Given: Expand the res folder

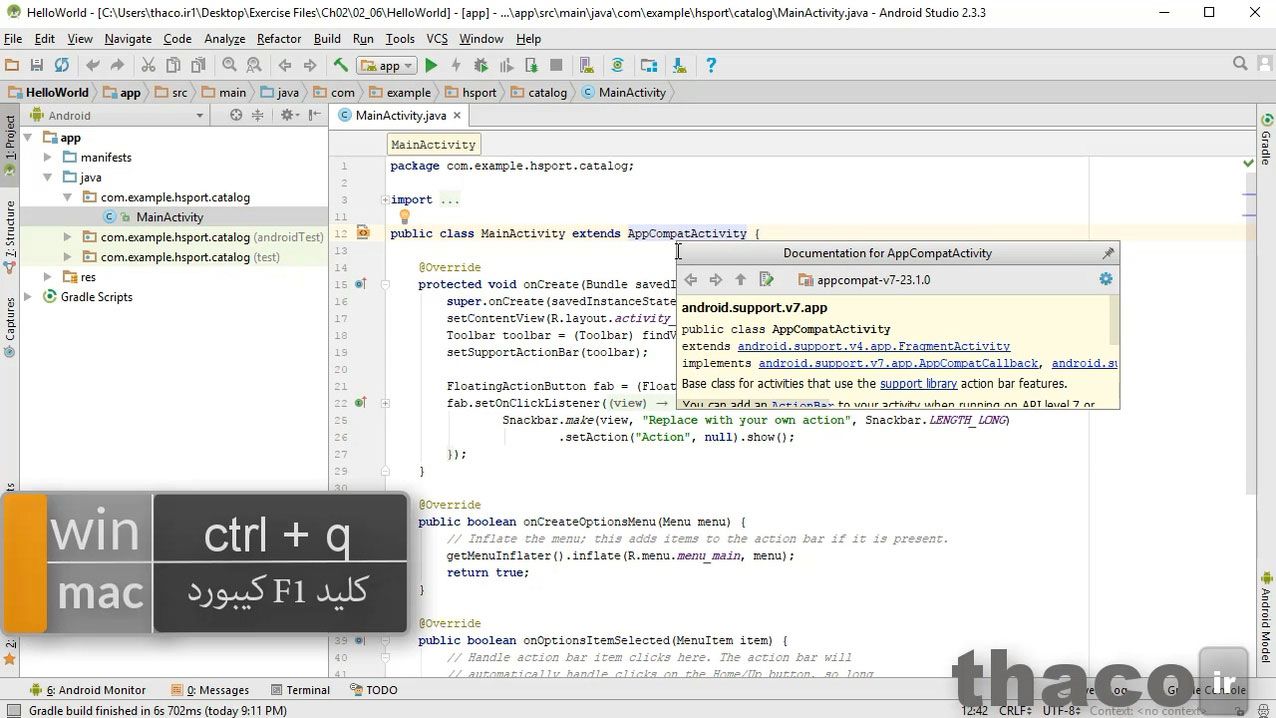Looking at the screenshot, I should [x=48, y=277].
